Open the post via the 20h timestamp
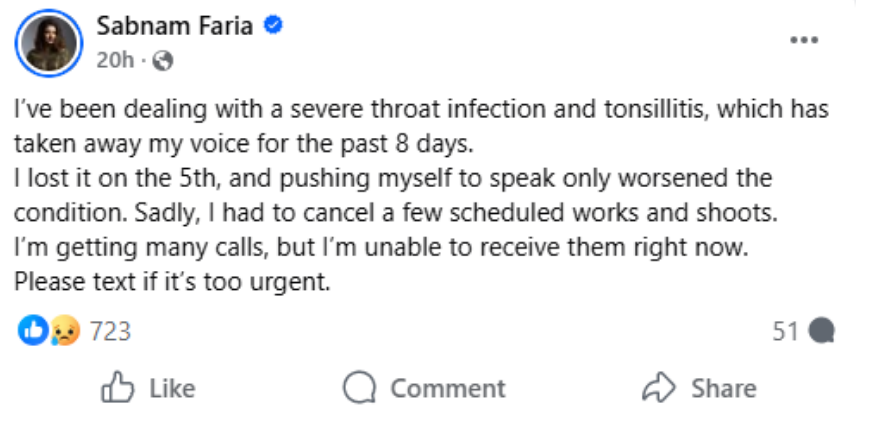878x423 pixels. pos(115,60)
